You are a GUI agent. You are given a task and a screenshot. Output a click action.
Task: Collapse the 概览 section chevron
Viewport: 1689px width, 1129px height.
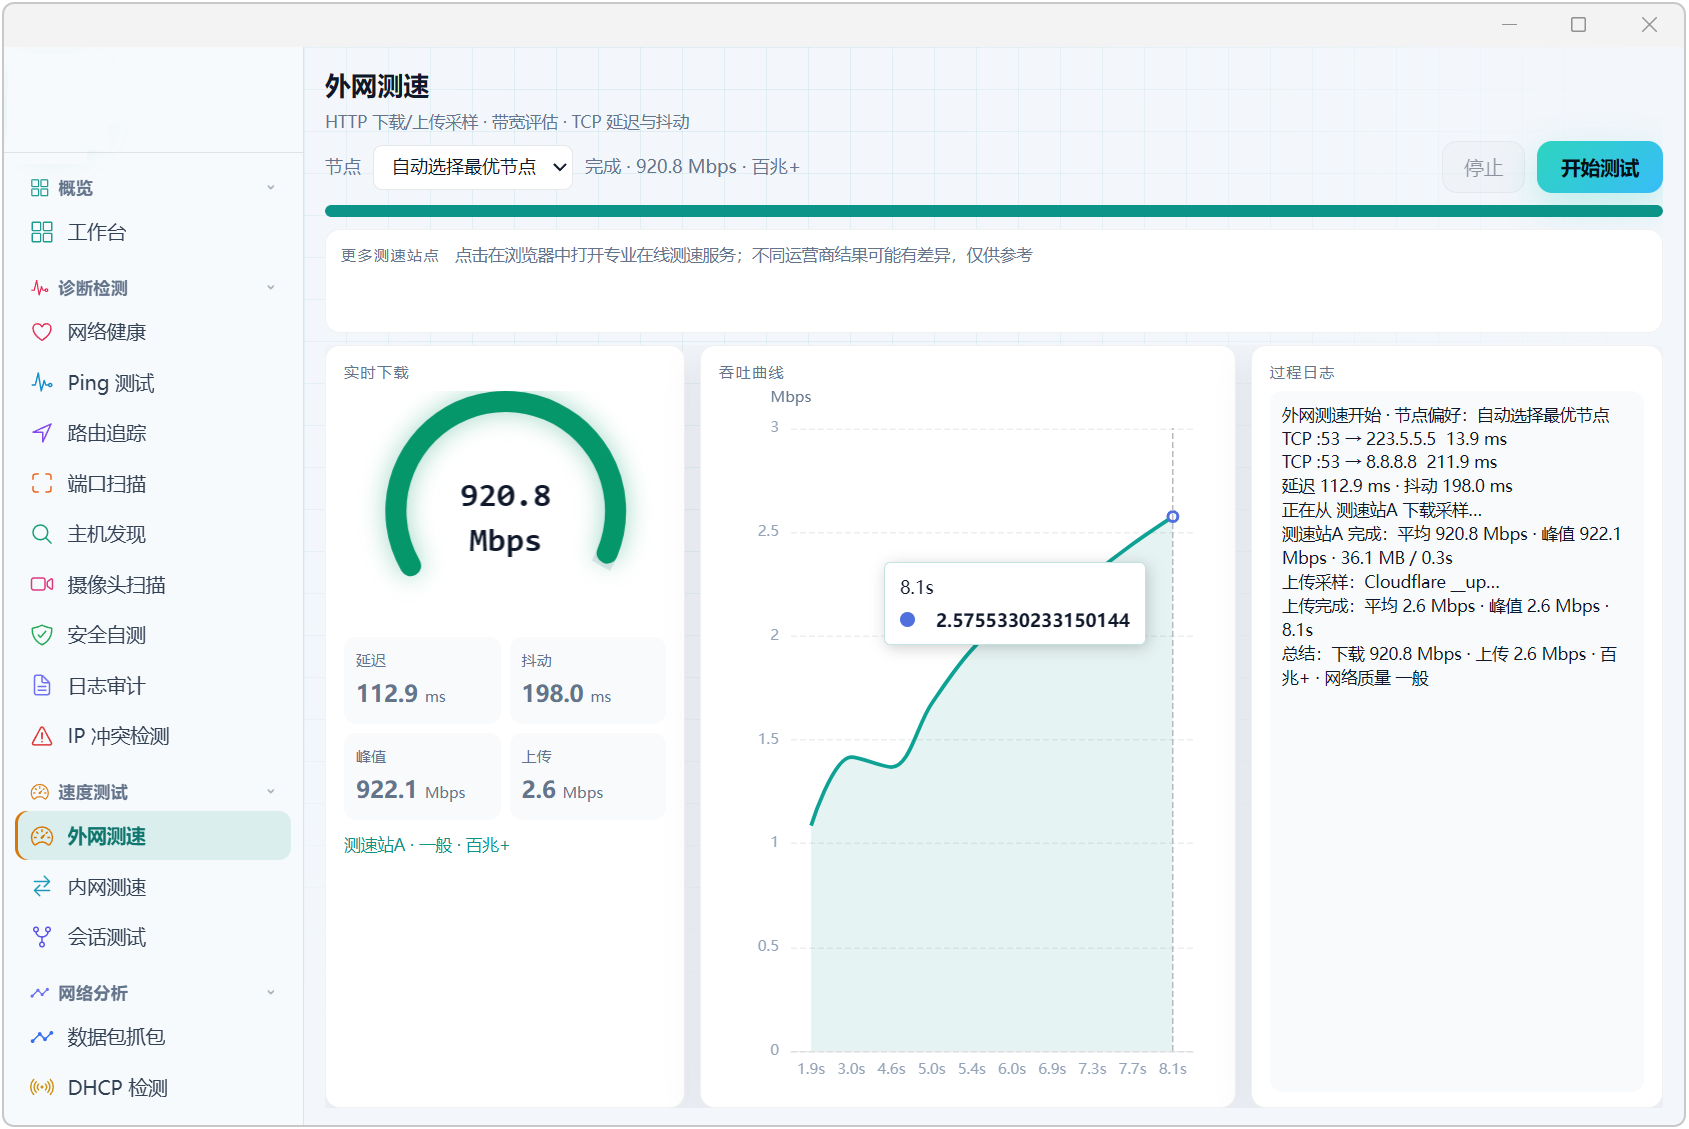click(x=271, y=188)
